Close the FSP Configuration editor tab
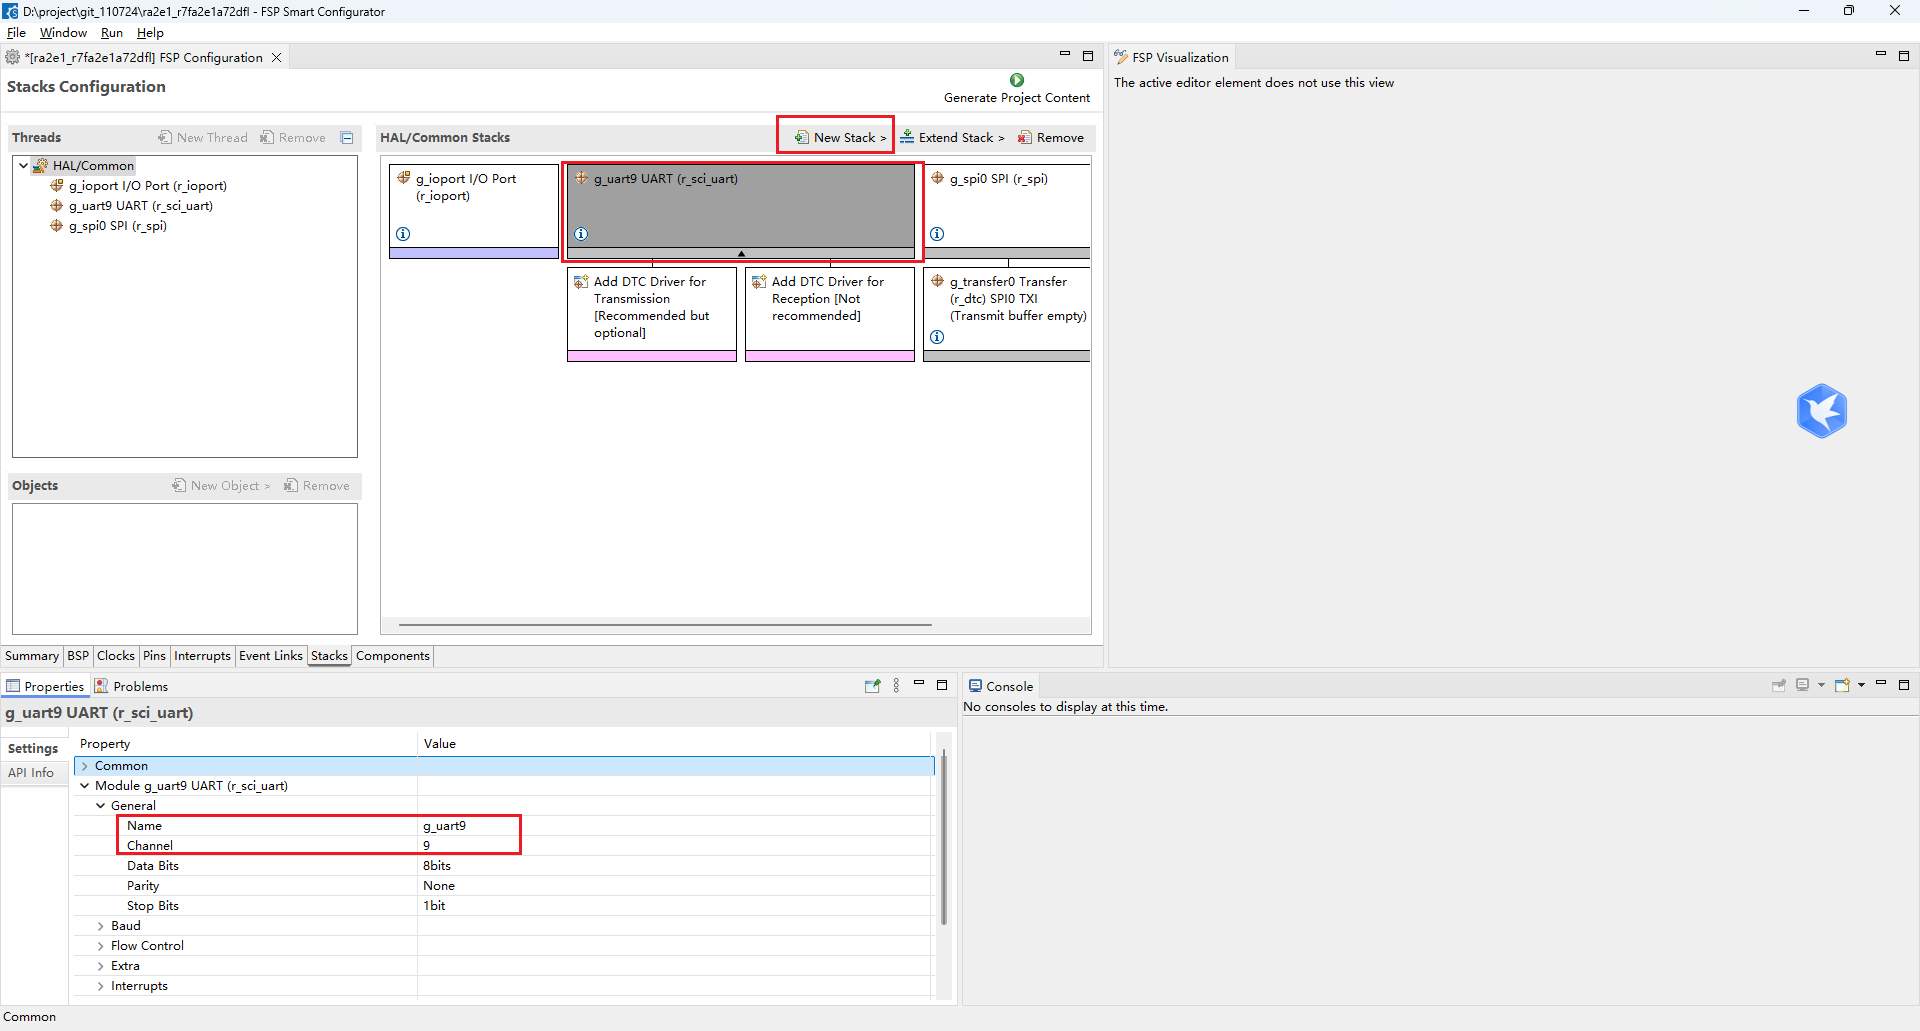The height and width of the screenshot is (1031, 1920). pos(277,58)
